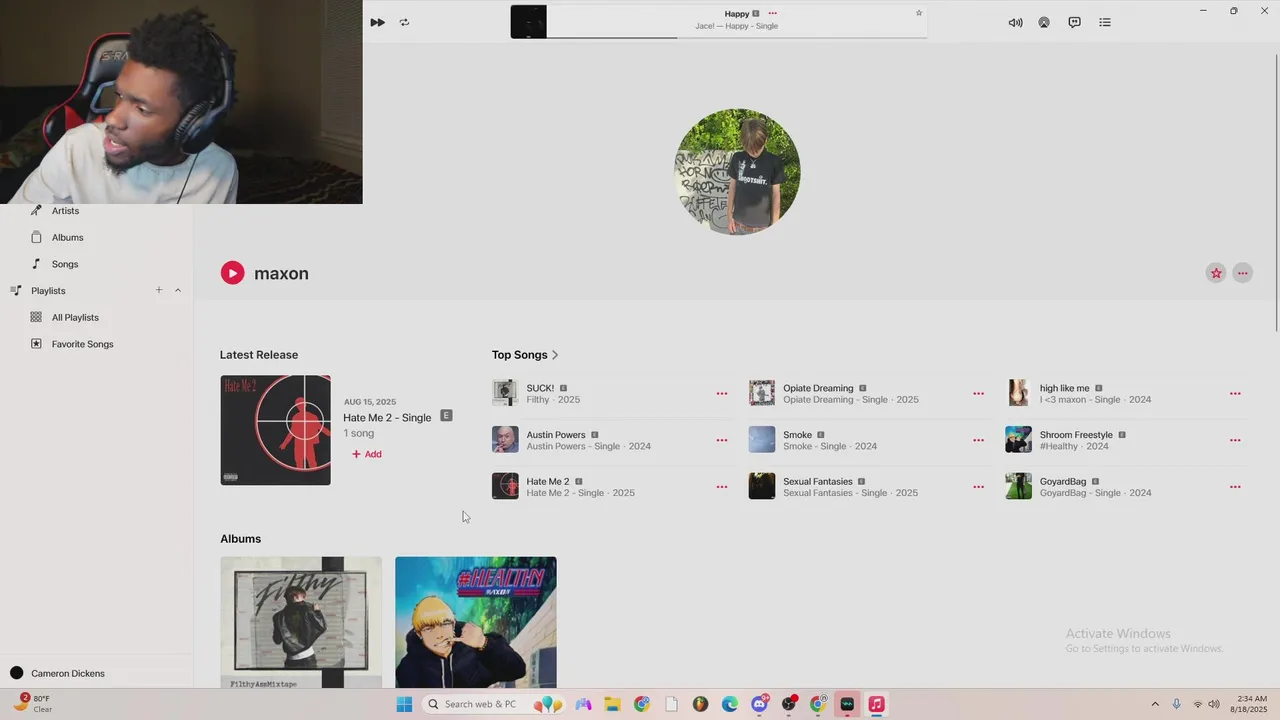The height and width of the screenshot is (720, 1280).
Task: Seek in the playback progress bar
Action: click(736, 38)
